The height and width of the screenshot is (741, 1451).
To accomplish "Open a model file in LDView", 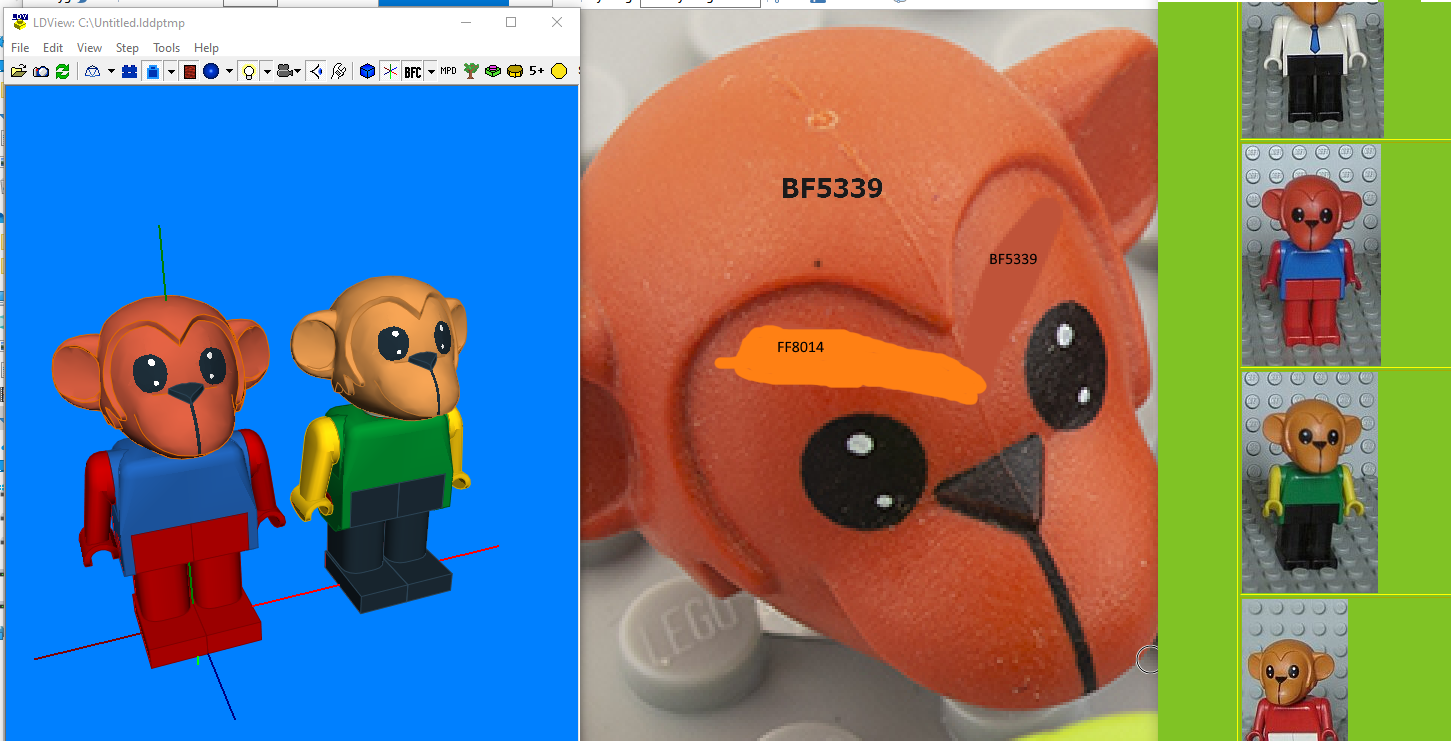I will (18, 71).
